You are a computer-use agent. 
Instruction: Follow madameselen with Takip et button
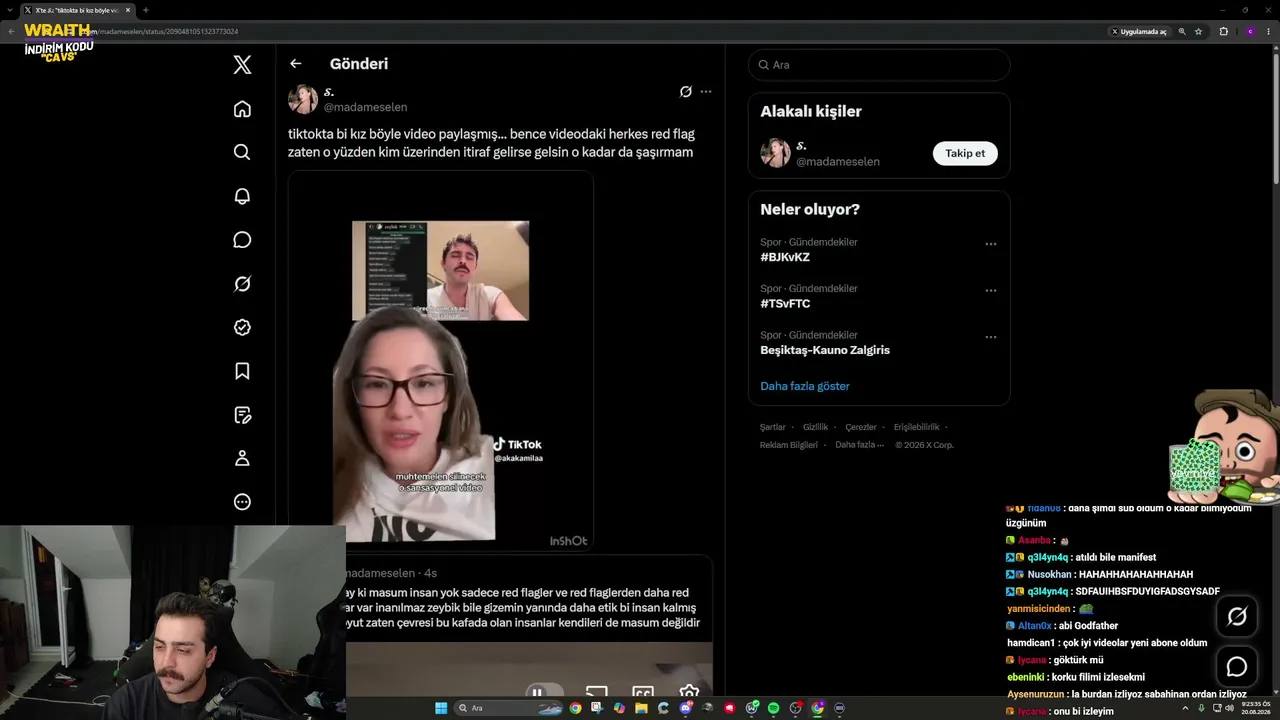click(x=965, y=153)
